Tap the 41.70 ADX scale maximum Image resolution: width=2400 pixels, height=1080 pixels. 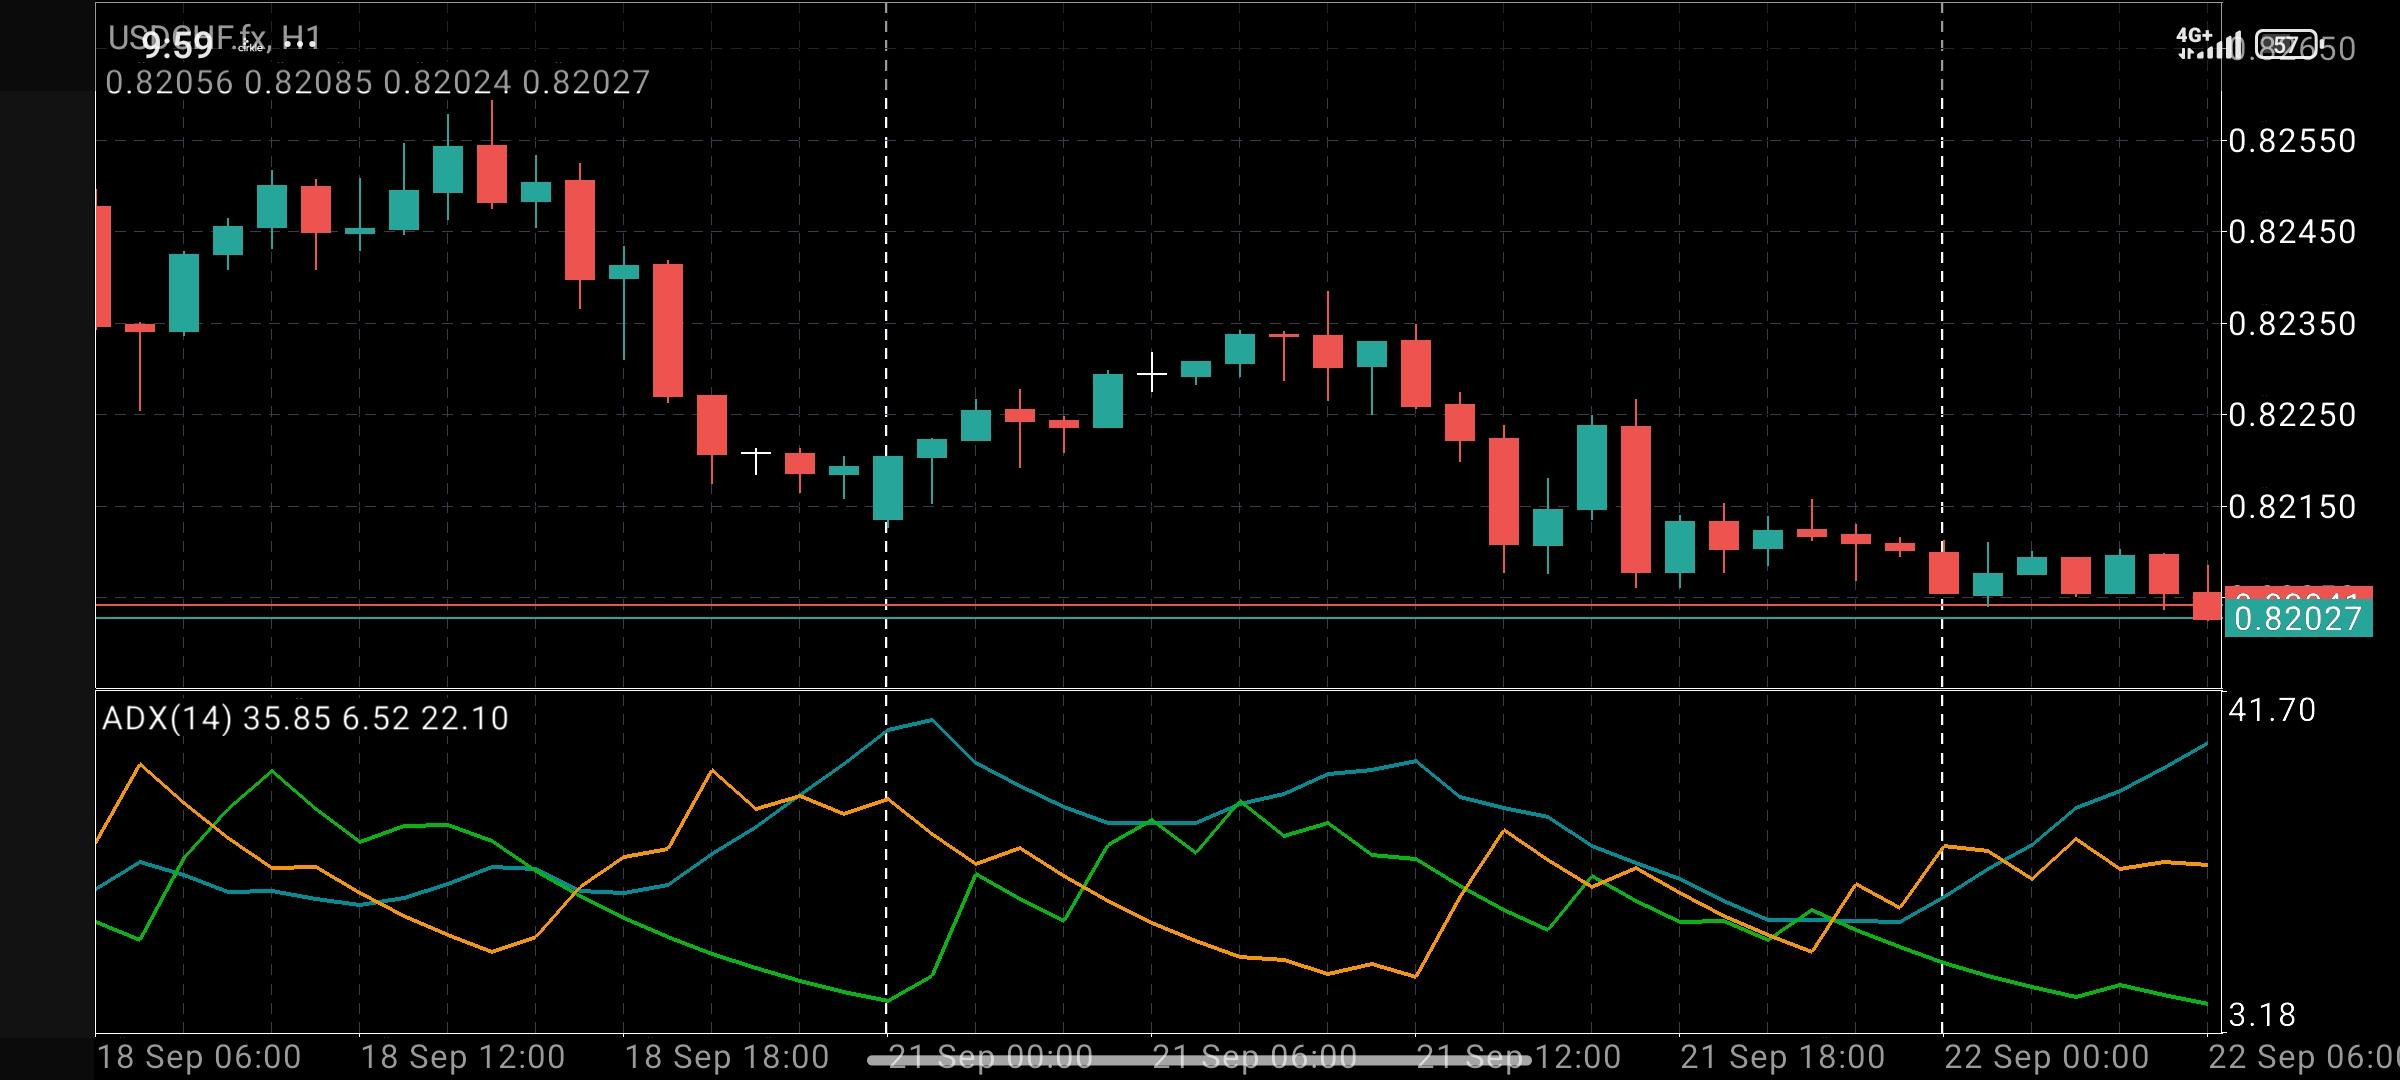pos(2272,710)
